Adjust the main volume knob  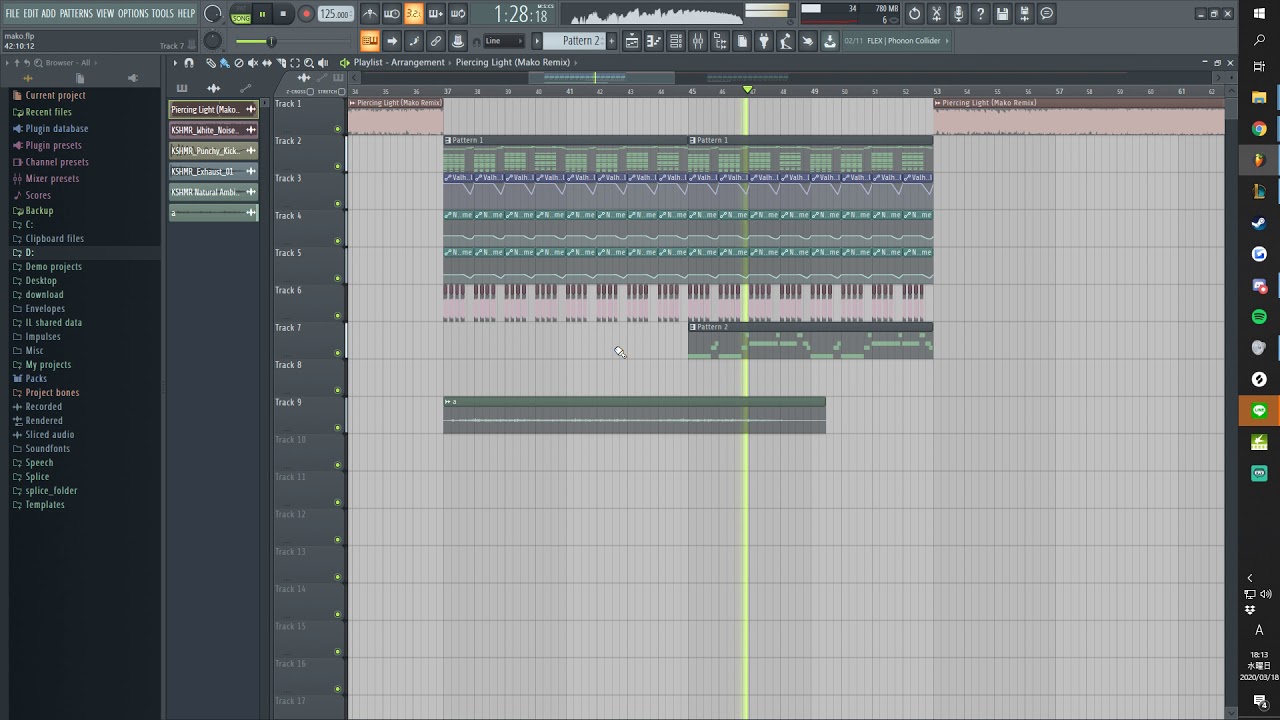point(212,14)
